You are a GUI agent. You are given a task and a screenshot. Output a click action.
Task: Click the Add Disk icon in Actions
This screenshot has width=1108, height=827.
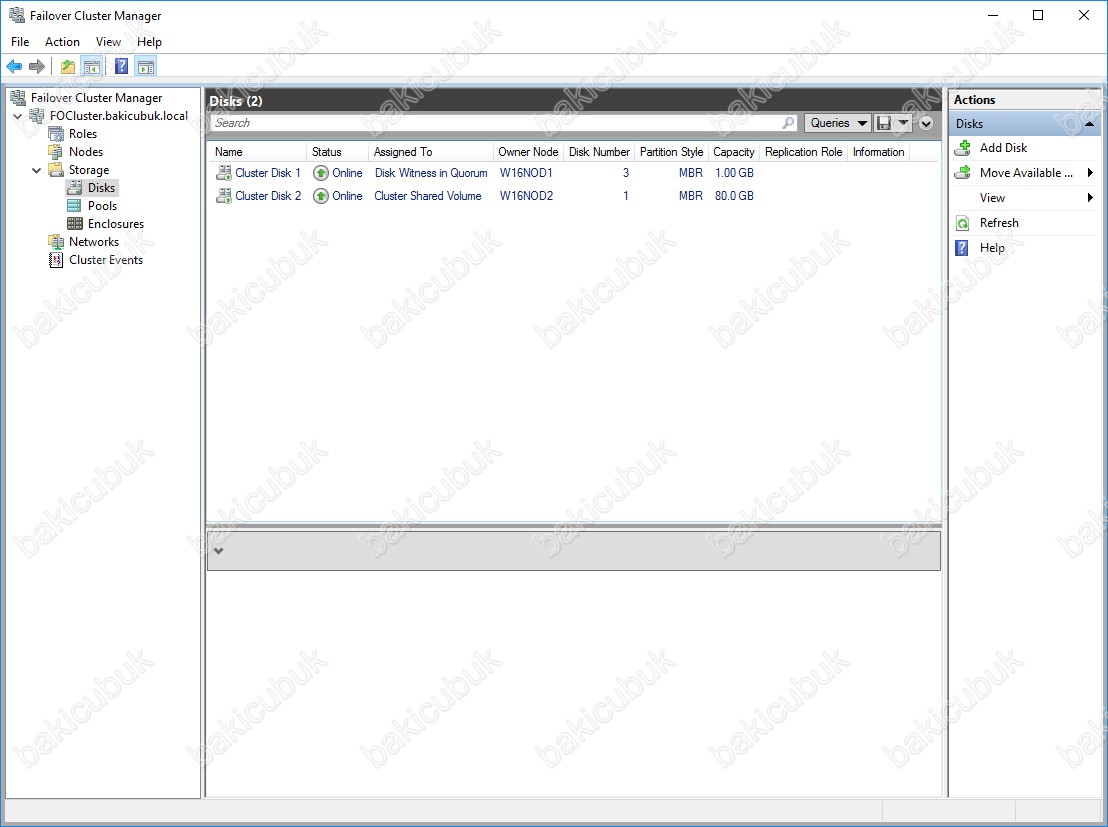click(x=962, y=148)
